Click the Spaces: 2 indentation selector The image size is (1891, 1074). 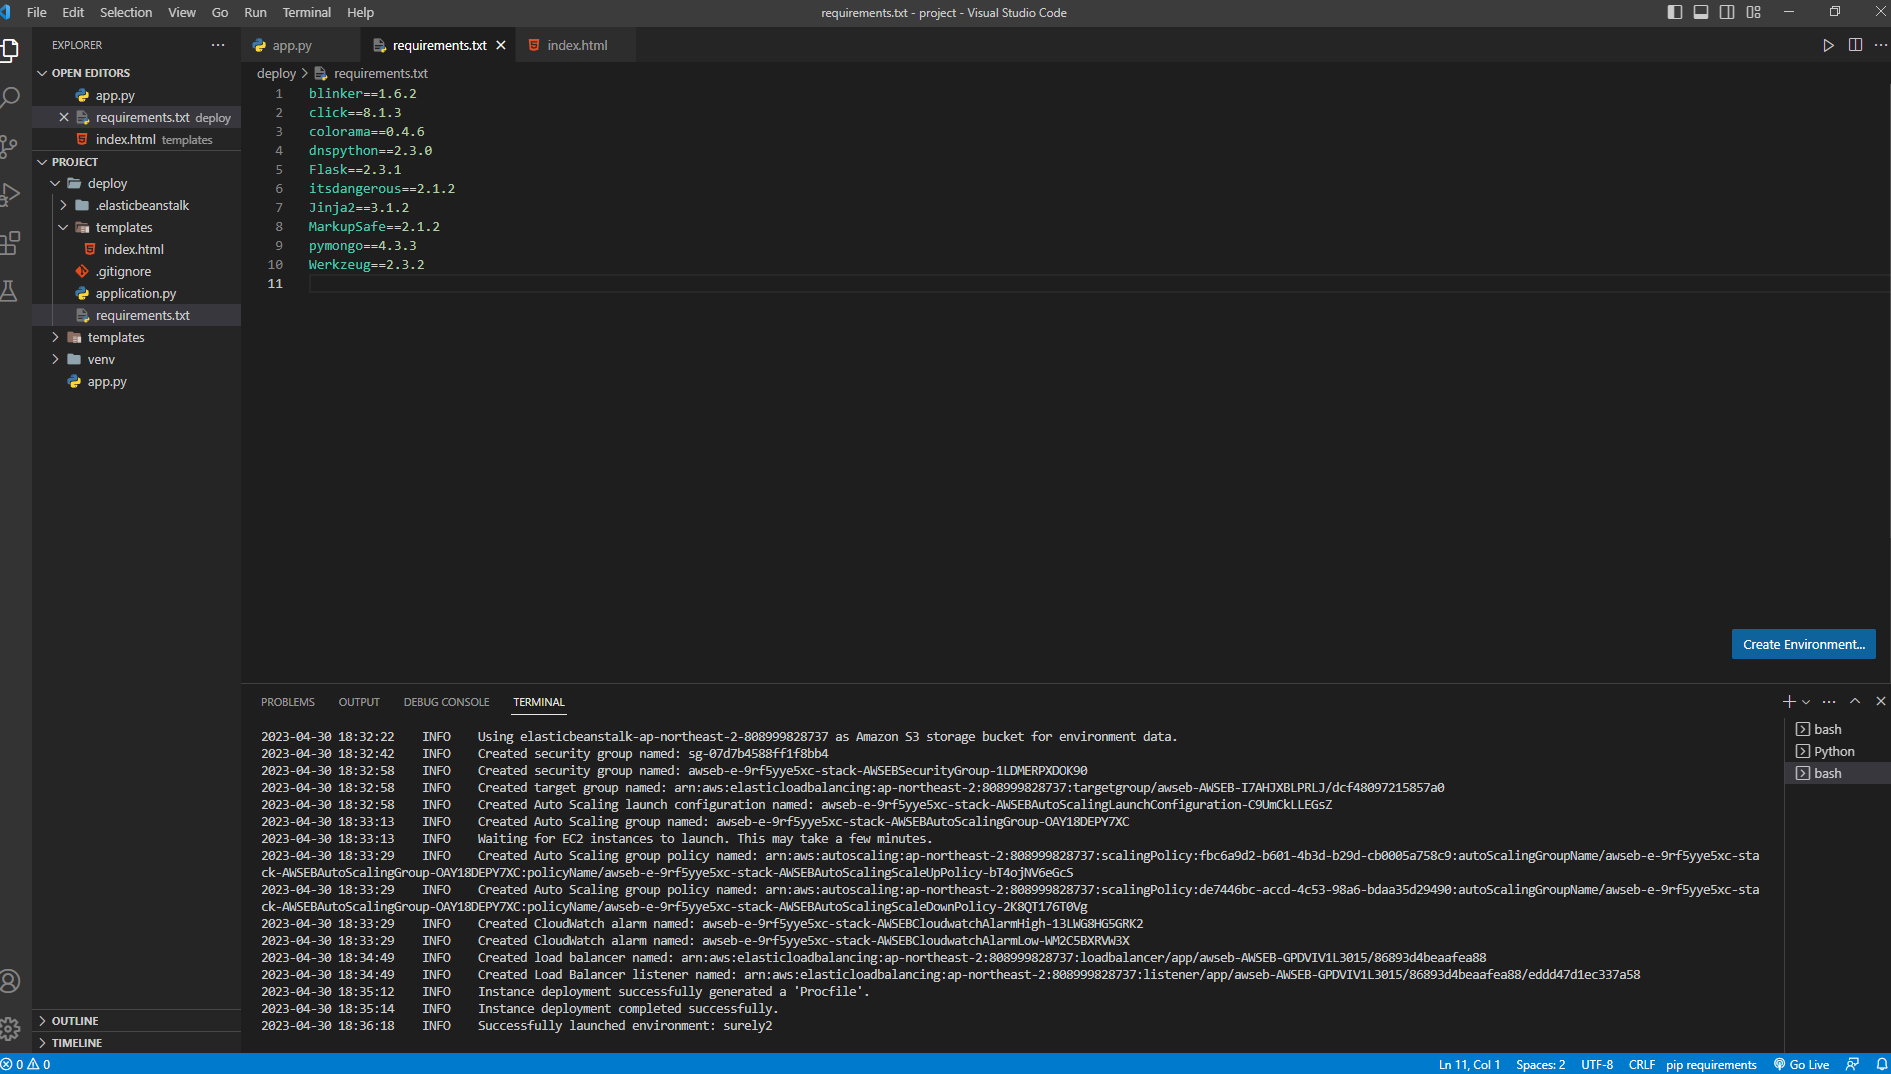click(x=1541, y=1064)
